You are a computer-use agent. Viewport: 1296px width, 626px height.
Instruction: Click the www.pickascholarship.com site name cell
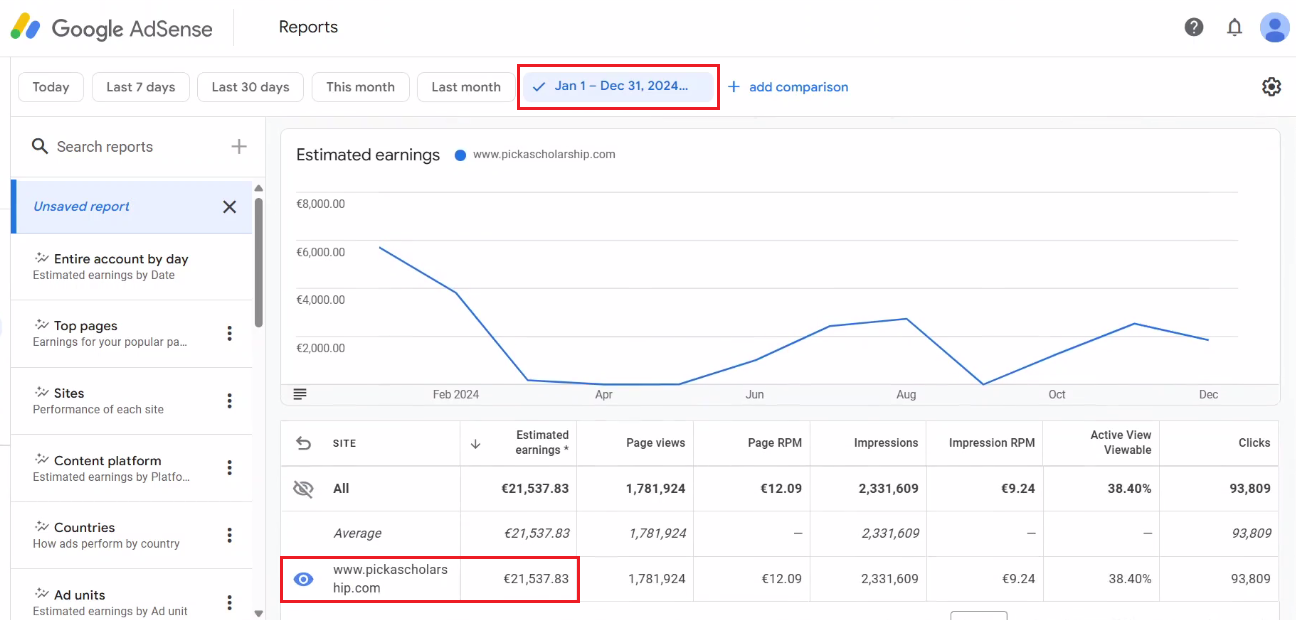coord(390,579)
